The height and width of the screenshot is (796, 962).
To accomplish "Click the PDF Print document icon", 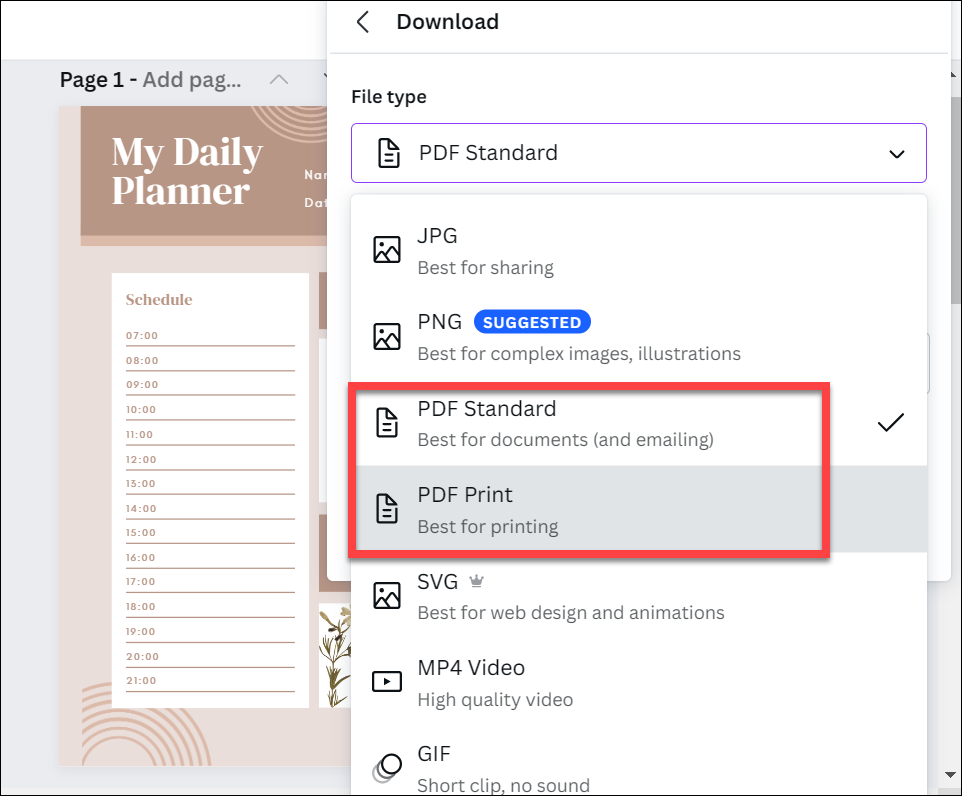I will 387,509.
